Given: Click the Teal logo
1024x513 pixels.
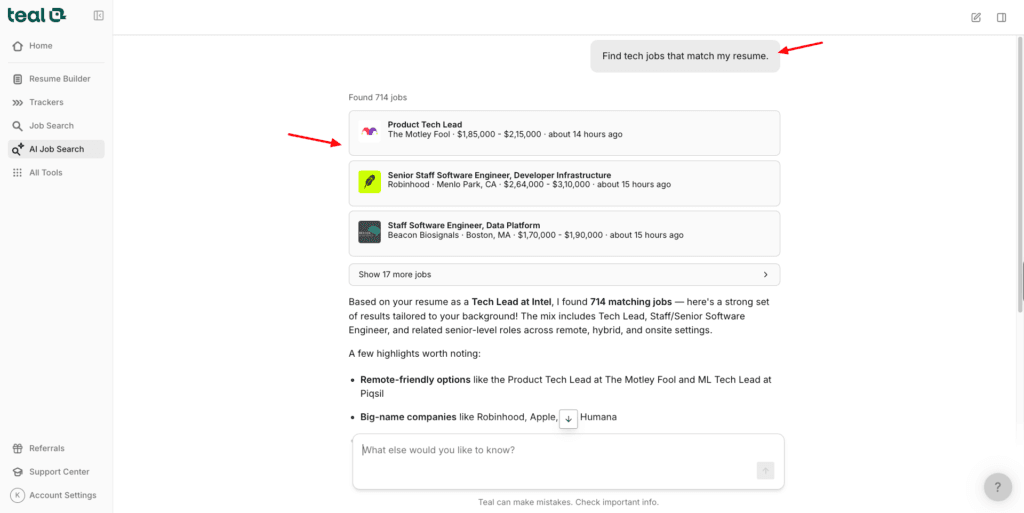Looking at the screenshot, I should (37, 15).
